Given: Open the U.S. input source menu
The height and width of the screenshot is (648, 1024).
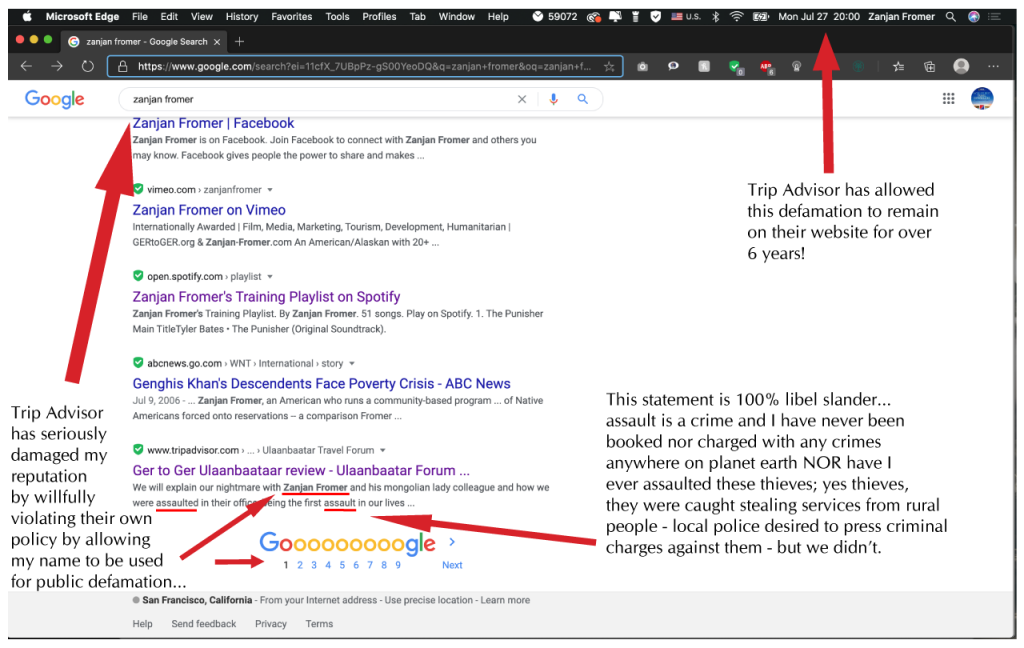Looking at the screenshot, I should 686,16.
